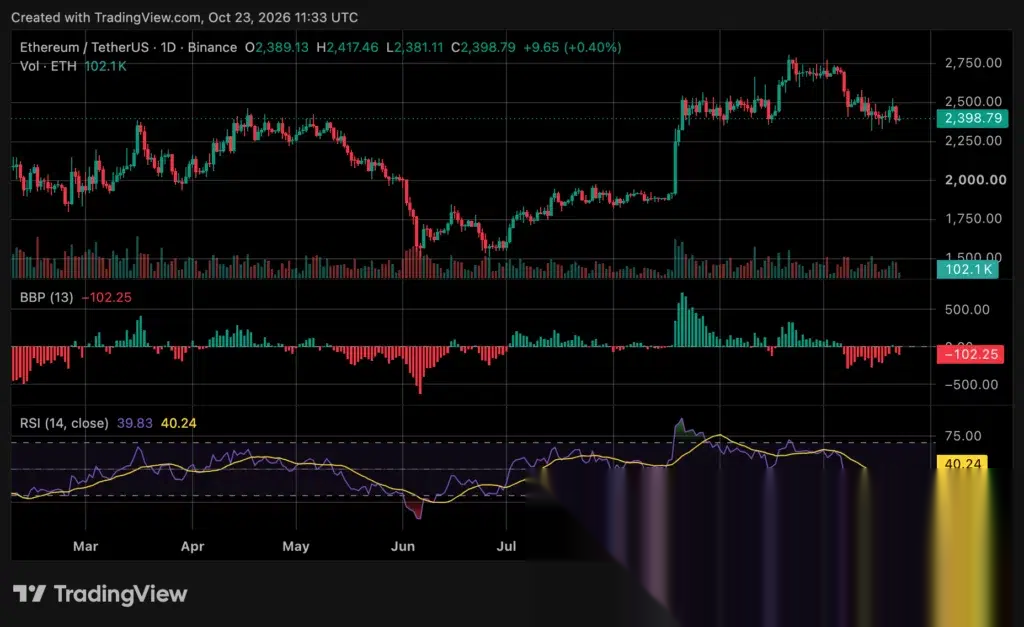Click the yellow 40.24 value beside RSI label

coord(178,423)
